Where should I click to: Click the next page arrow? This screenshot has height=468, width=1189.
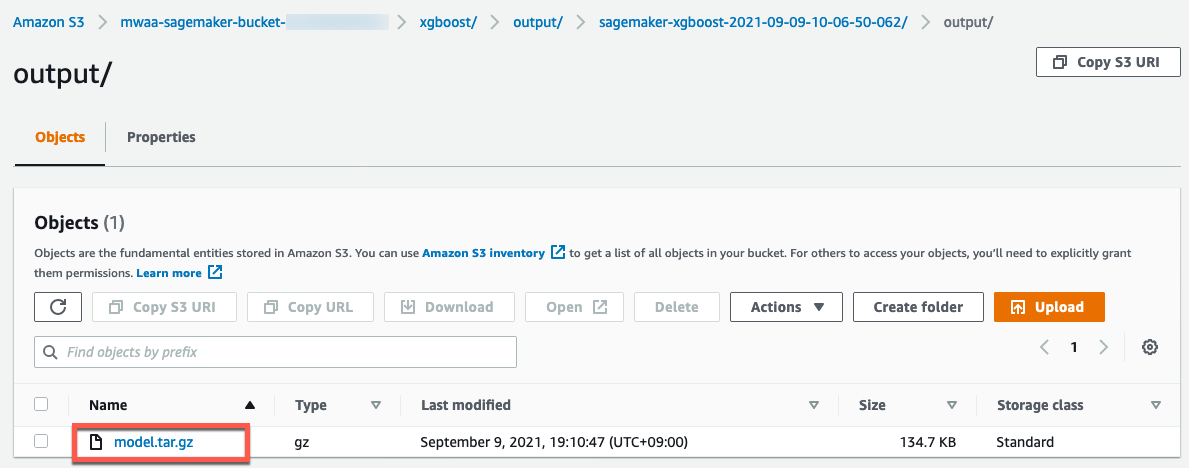[x=1103, y=347]
